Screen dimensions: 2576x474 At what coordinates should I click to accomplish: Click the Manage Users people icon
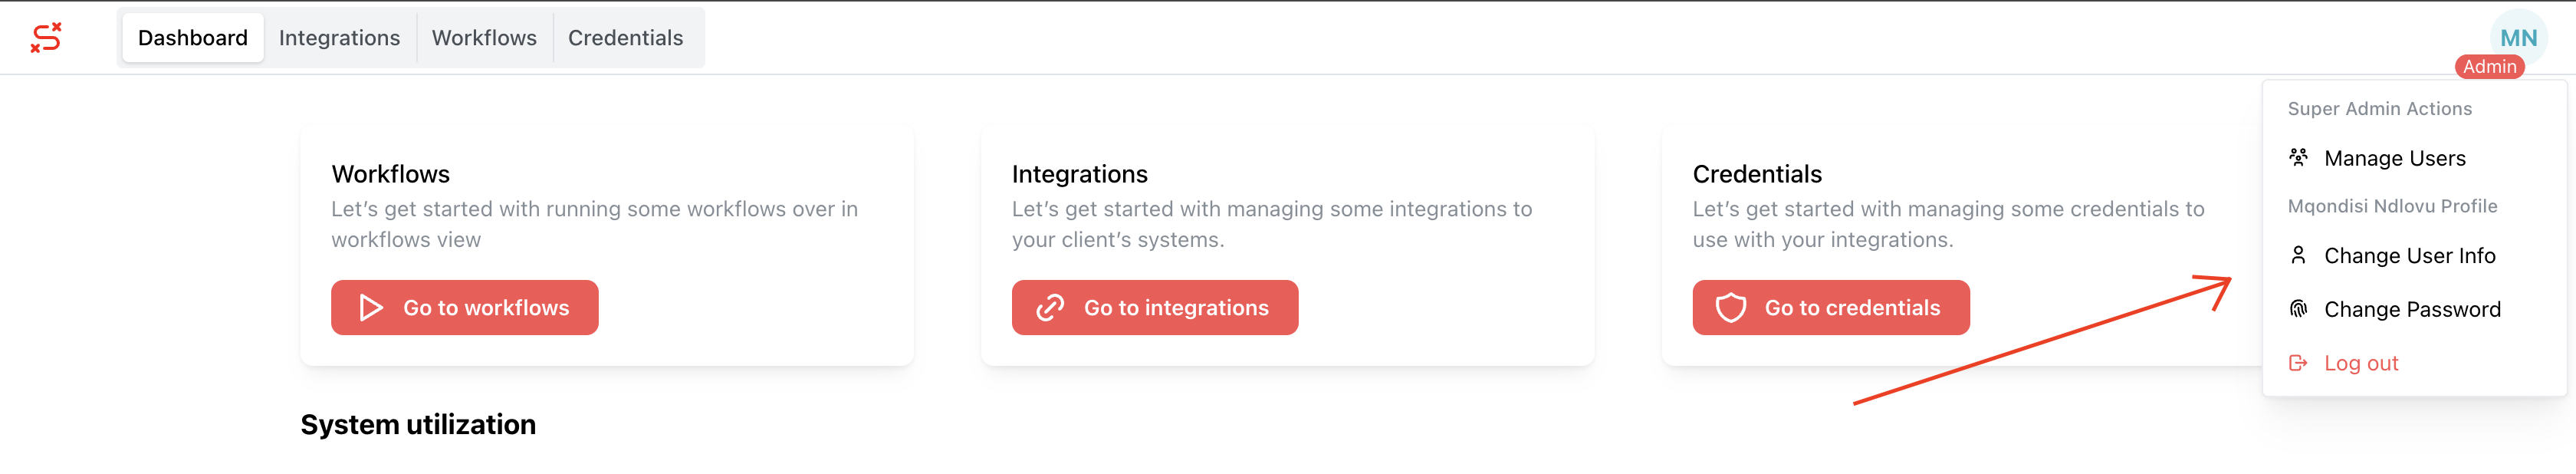pos(2298,158)
